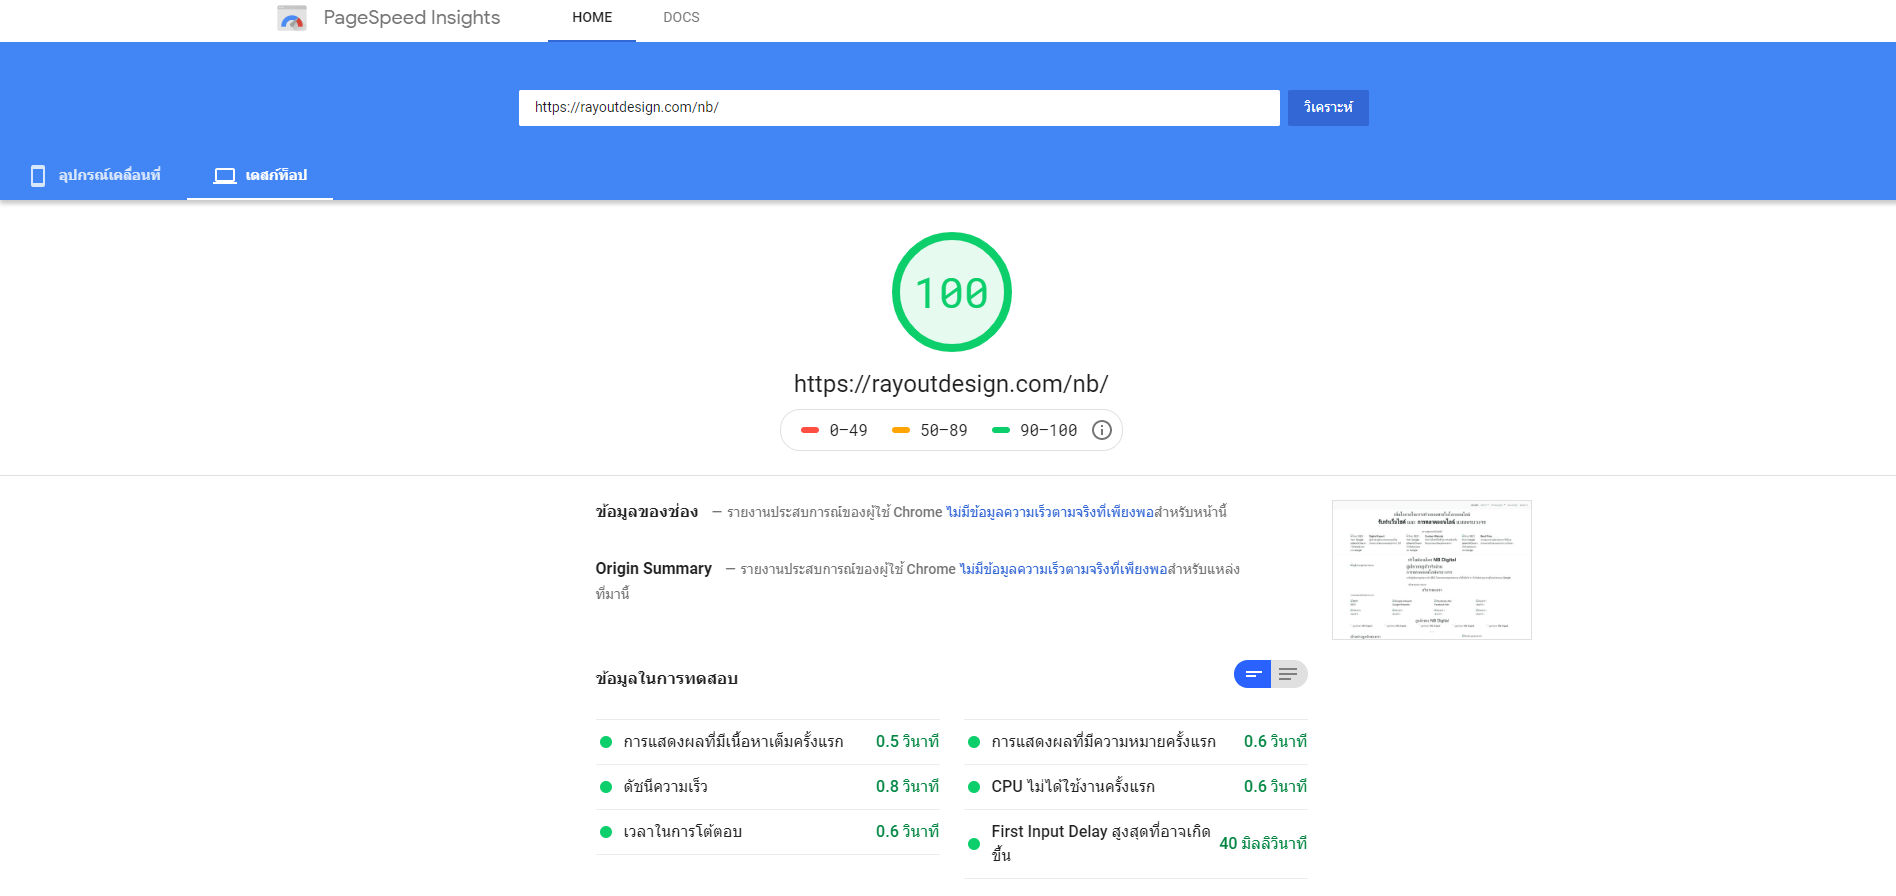Image resolution: width=1896 pixels, height=896 pixels.
Task: Open the blue link in Origin Summary row
Action: (x=1063, y=569)
